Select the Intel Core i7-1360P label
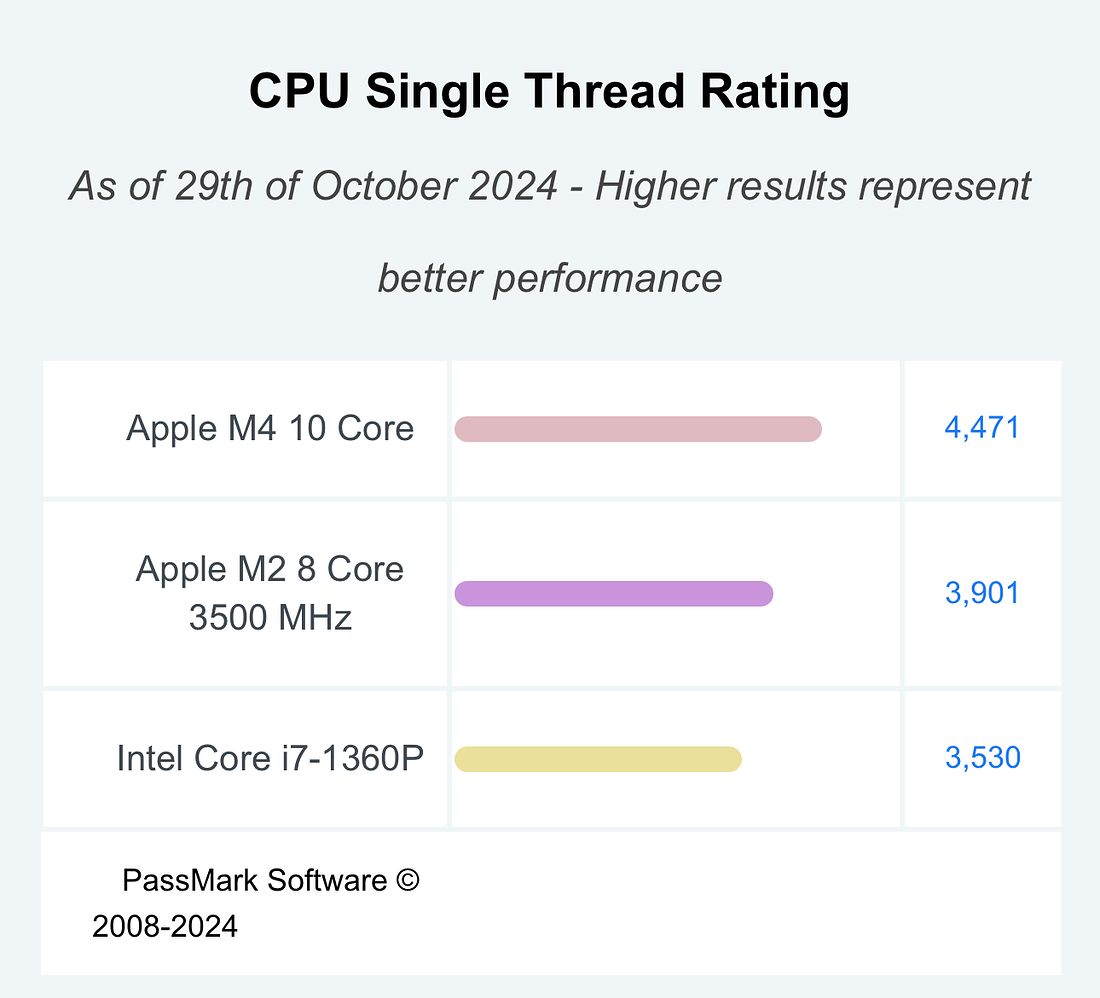Screen dimensions: 1100x998 270,758
